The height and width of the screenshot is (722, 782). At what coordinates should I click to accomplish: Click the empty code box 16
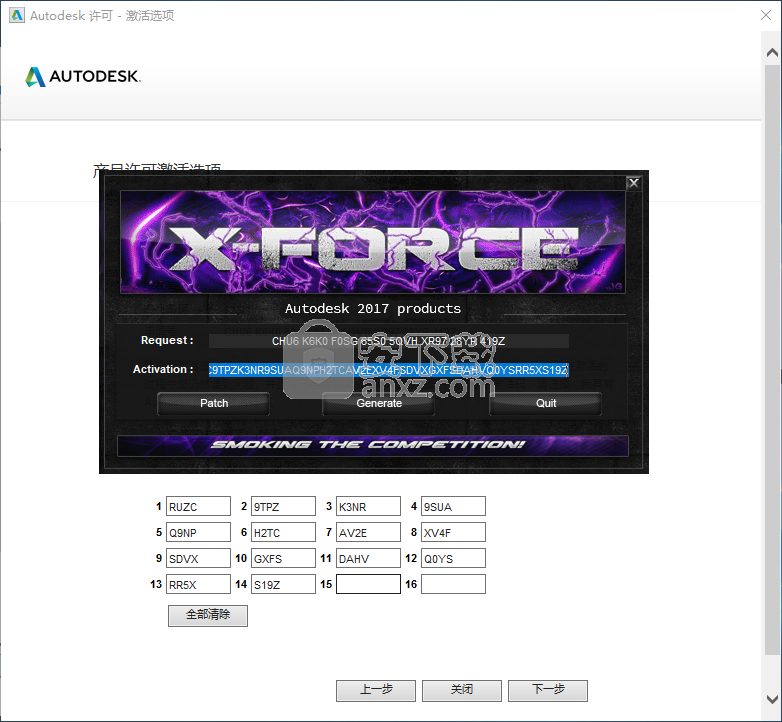pos(453,584)
